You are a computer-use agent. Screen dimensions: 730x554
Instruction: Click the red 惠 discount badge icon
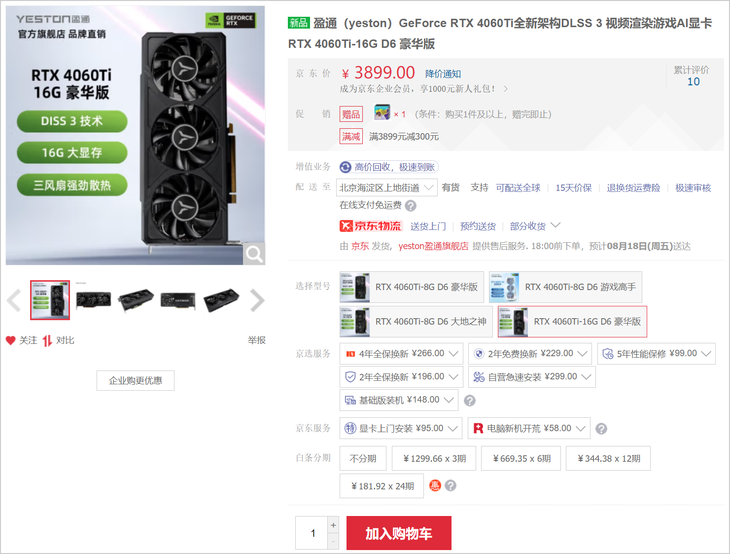click(x=435, y=486)
